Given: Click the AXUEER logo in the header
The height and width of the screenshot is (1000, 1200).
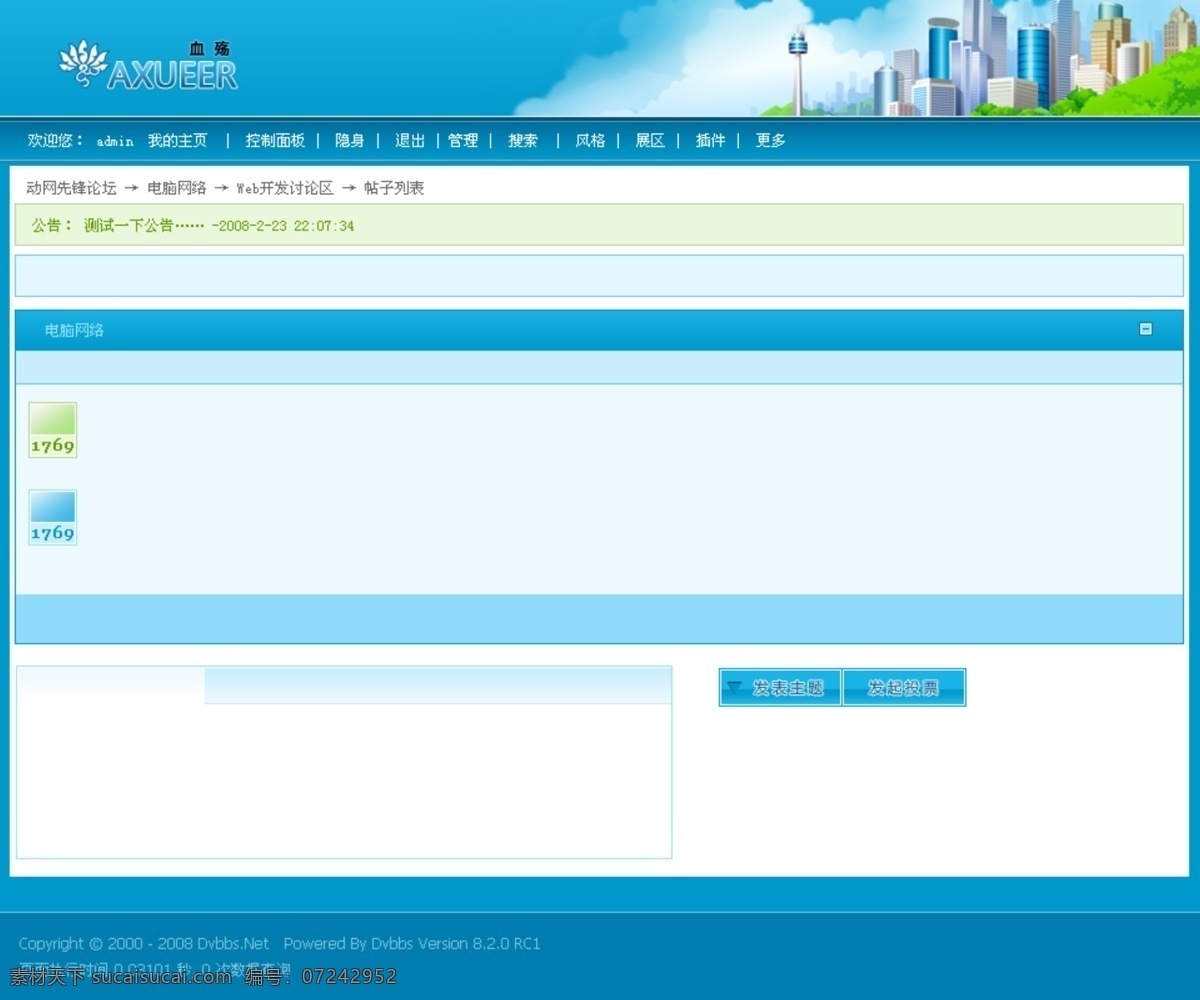Looking at the screenshot, I should click(149, 67).
